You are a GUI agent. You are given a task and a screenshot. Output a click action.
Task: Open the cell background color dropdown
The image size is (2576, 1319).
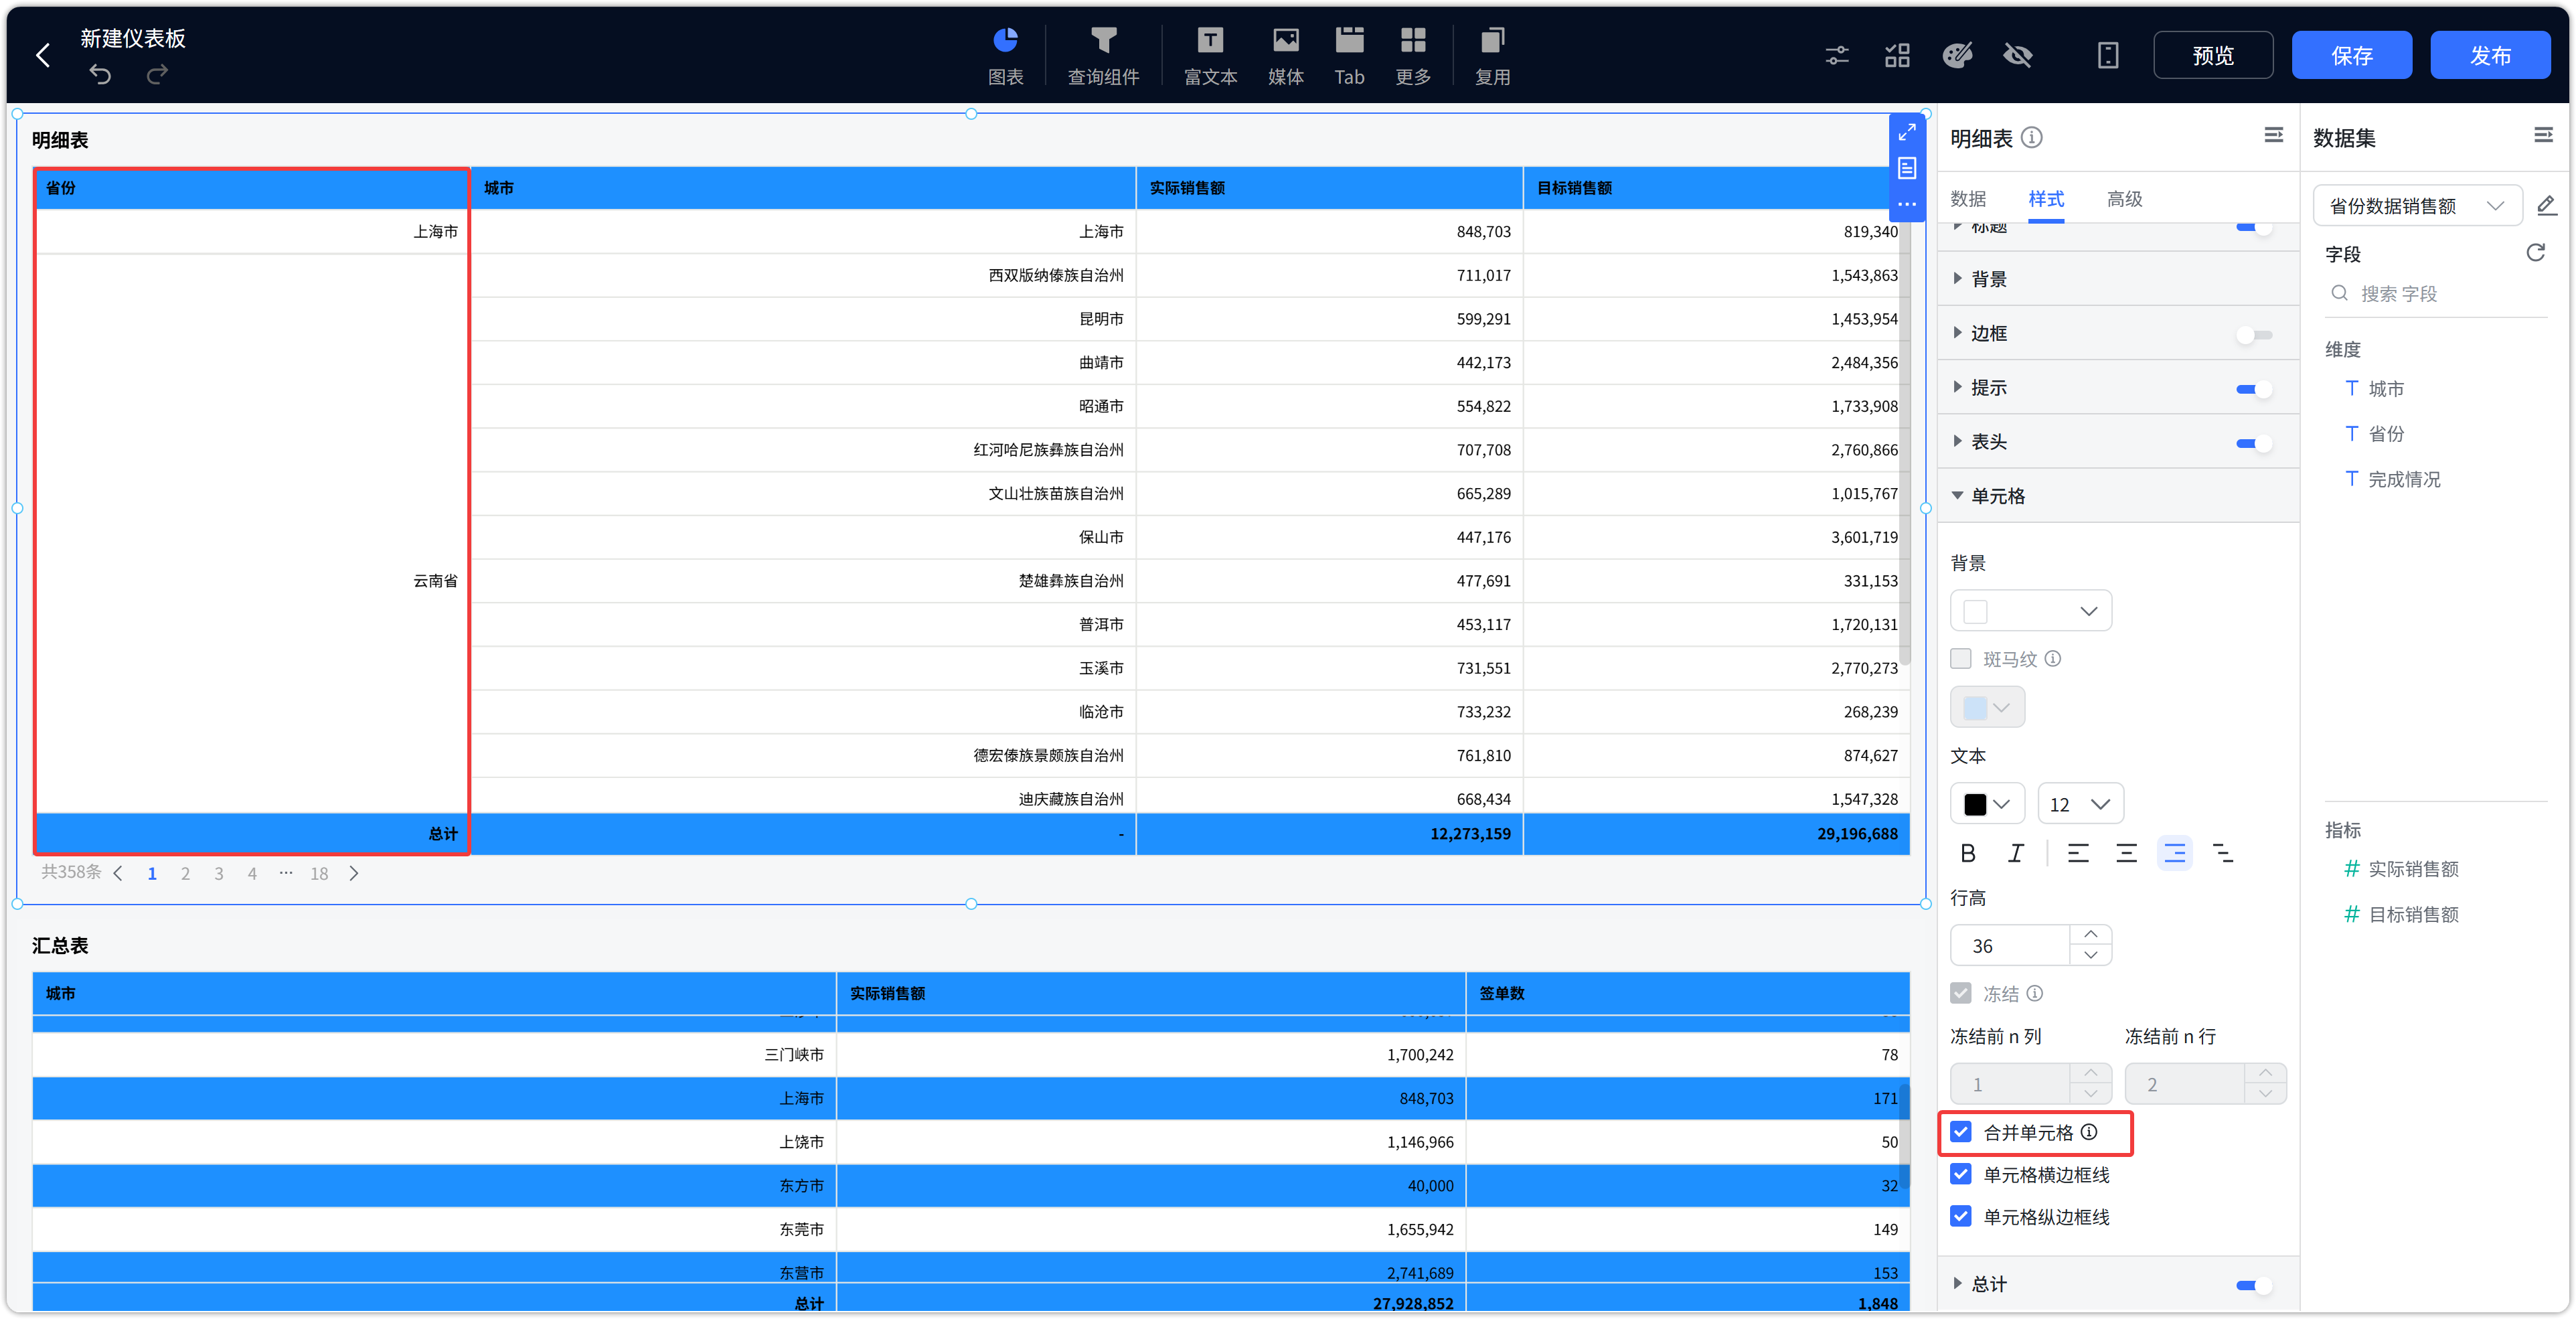pyautogui.click(x=2031, y=611)
